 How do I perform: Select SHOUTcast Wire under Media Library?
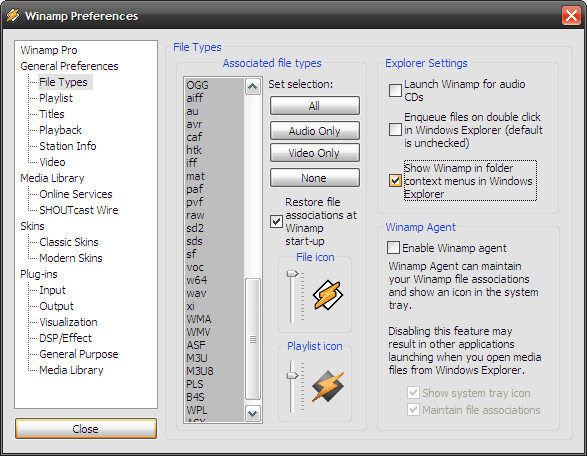pos(79,210)
